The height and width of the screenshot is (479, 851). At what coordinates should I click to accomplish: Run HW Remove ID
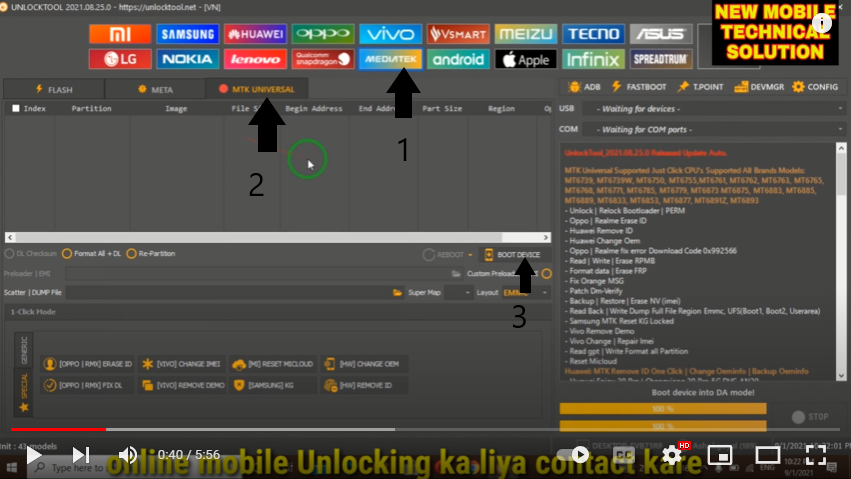pos(365,385)
